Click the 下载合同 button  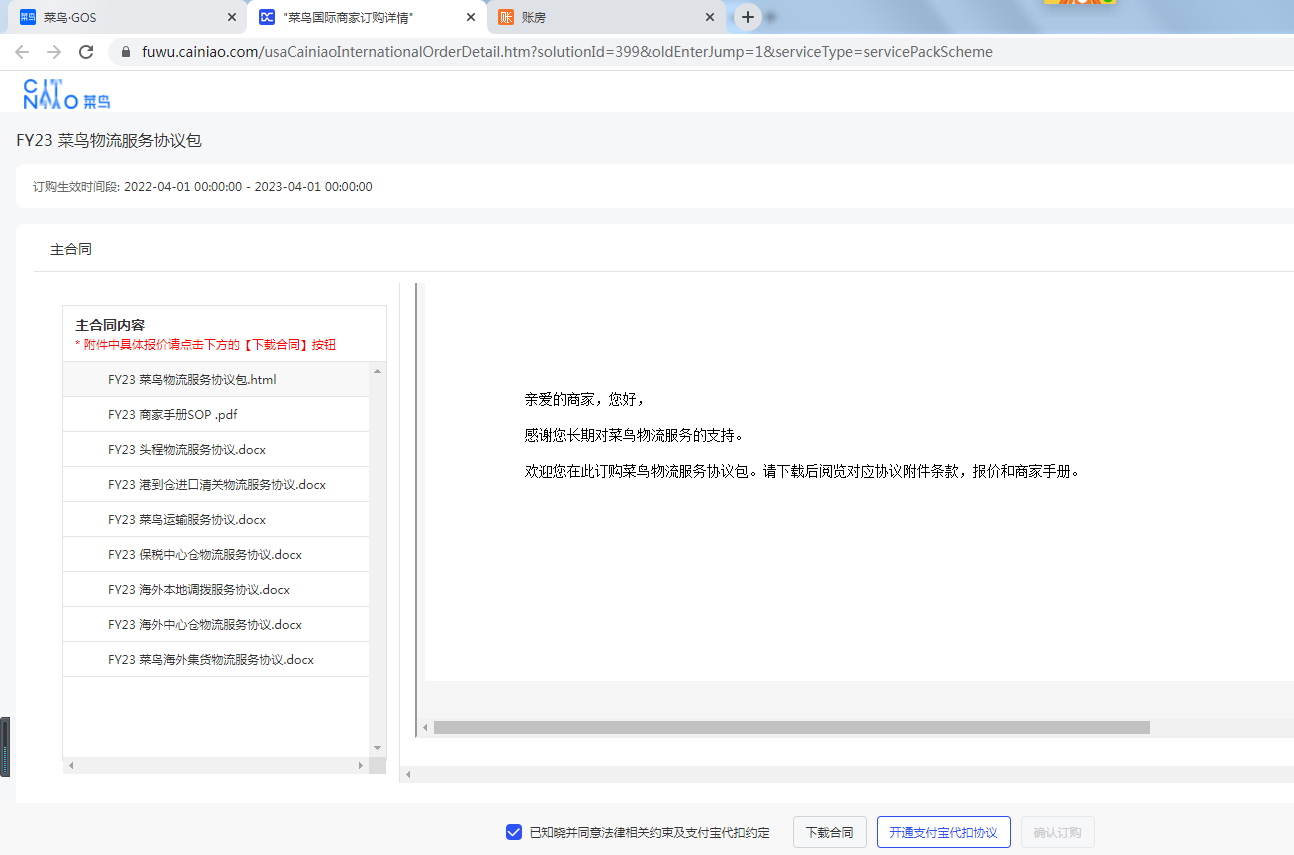pyautogui.click(x=830, y=832)
